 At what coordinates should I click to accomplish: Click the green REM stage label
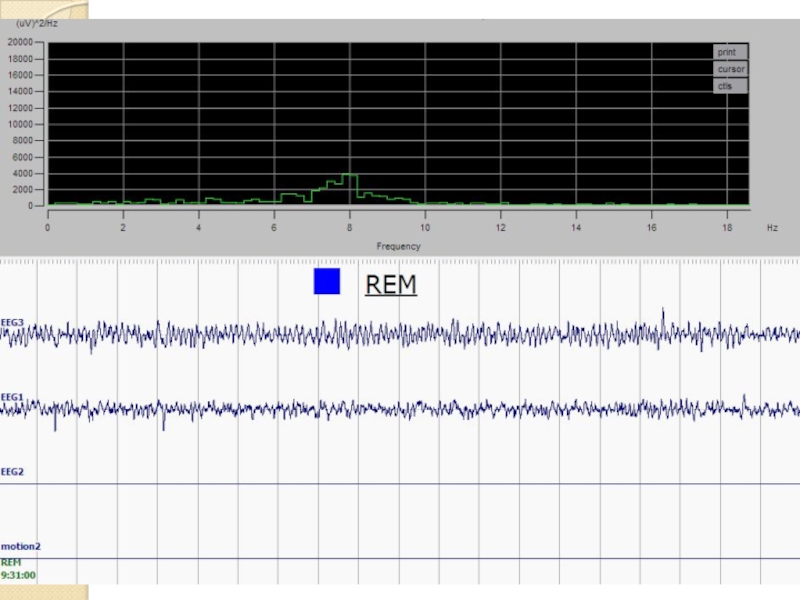pos(11,562)
